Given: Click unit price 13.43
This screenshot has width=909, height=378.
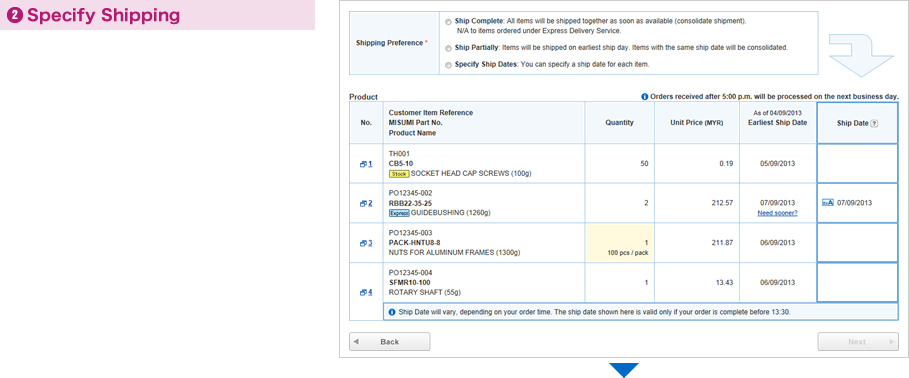Looking at the screenshot, I should 724,282.
